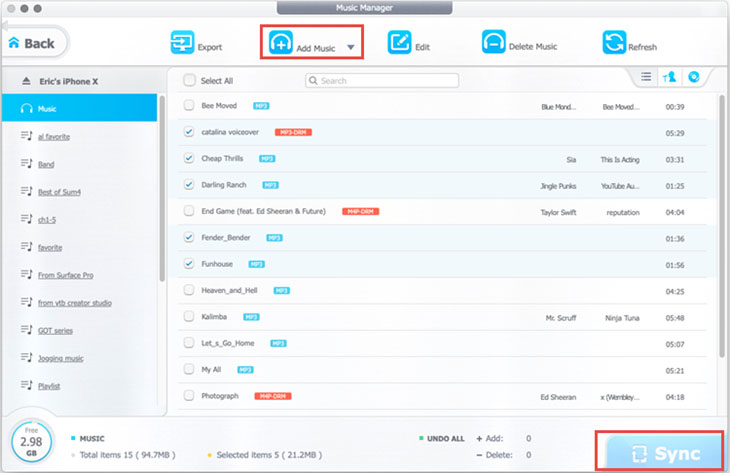Click the M4P-DRM tag on Photograph
Image resolution: width=730 pixels, height=473 pixels.
273,396
